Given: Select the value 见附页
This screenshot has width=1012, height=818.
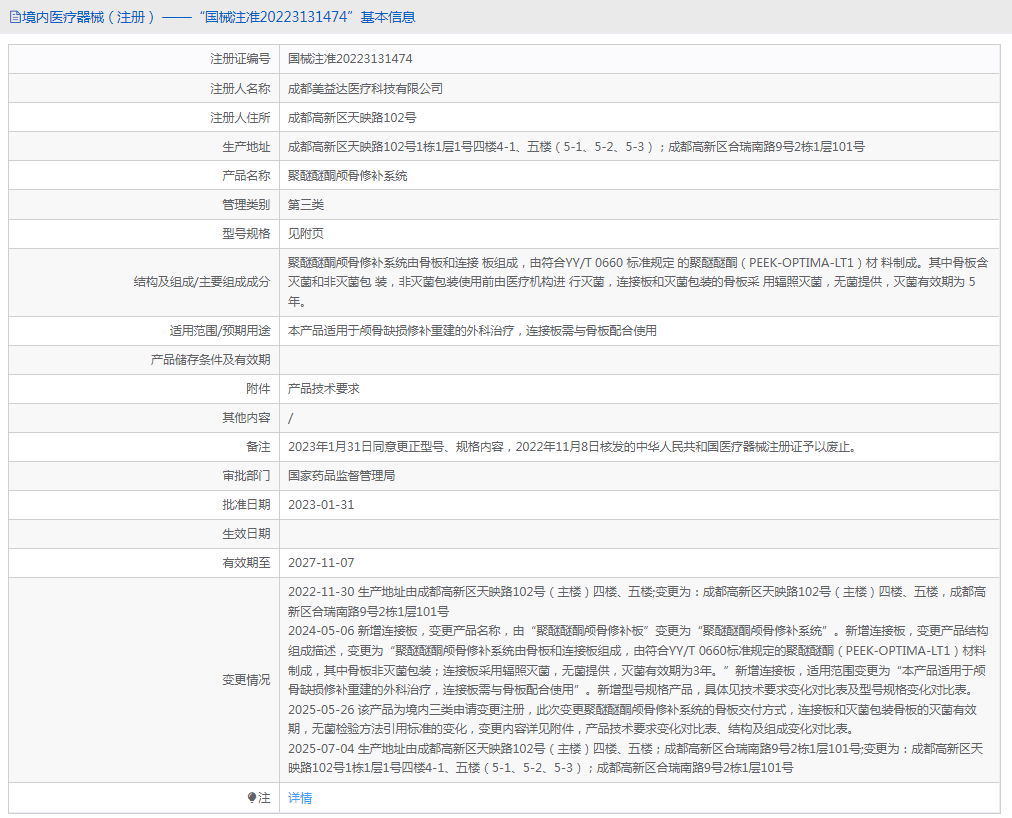Looking at the screenshot, I should pos(306,234).
